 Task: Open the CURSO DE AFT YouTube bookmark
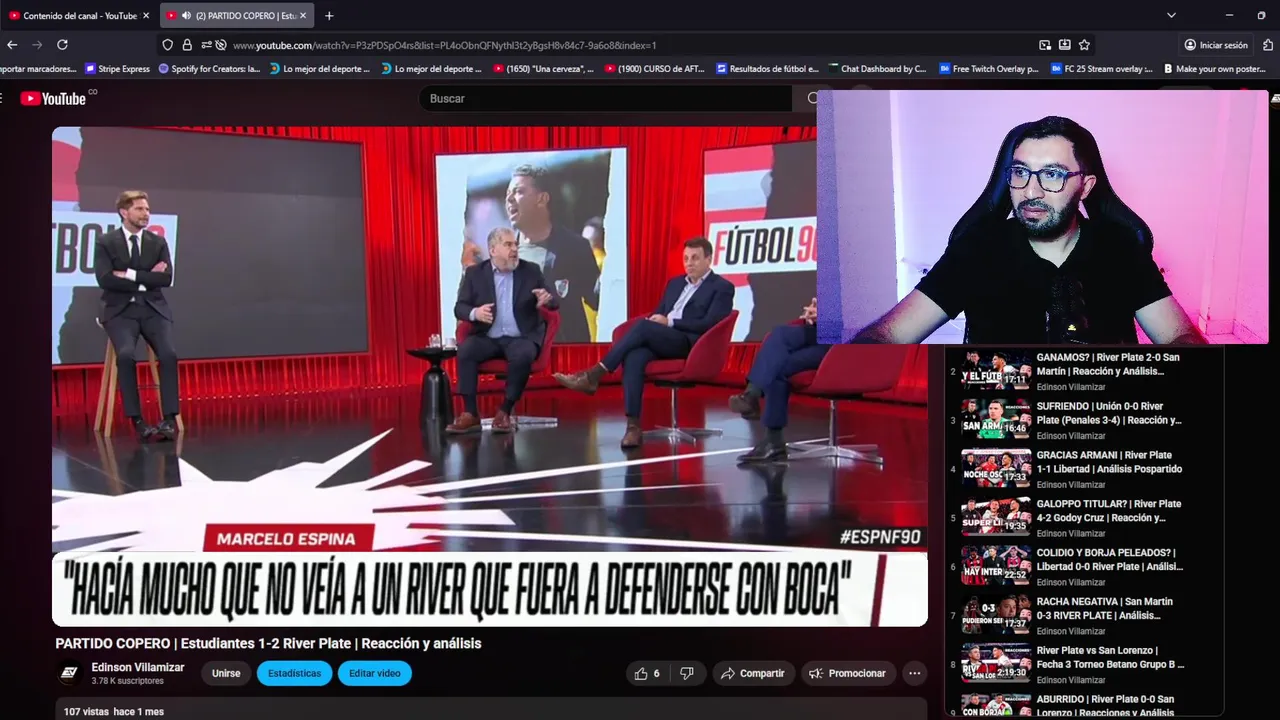[x=655, y=69]
